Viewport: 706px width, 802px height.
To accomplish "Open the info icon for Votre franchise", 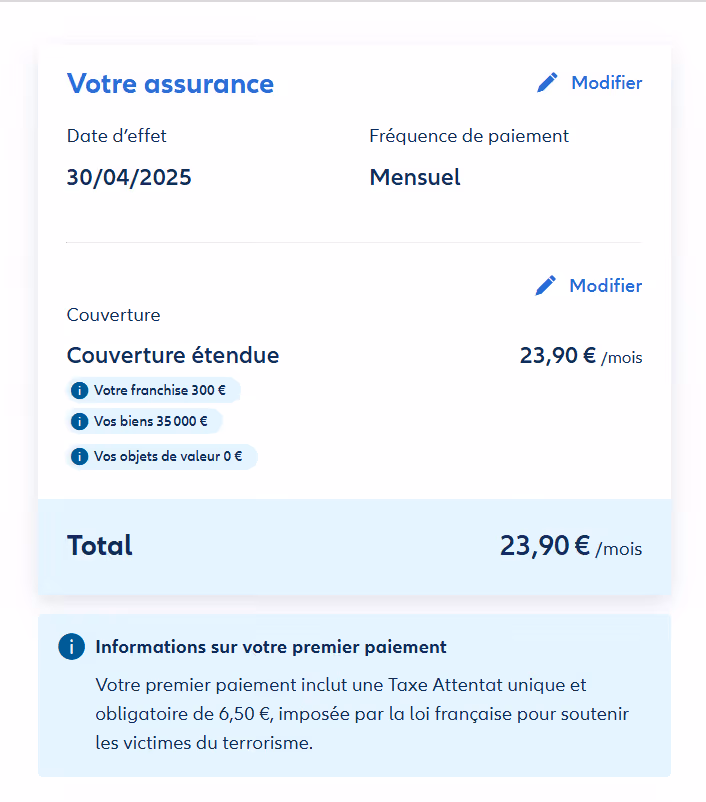I will [x=80, y=390].
